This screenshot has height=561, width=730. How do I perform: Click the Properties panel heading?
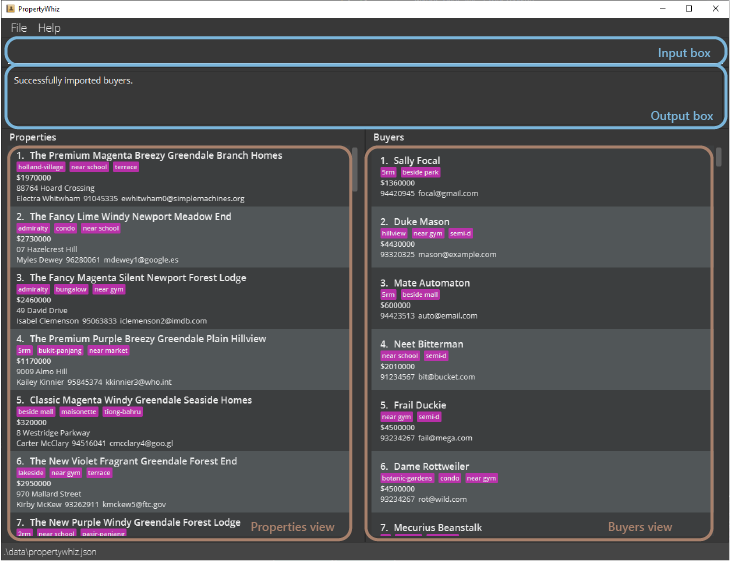(33, 137)
